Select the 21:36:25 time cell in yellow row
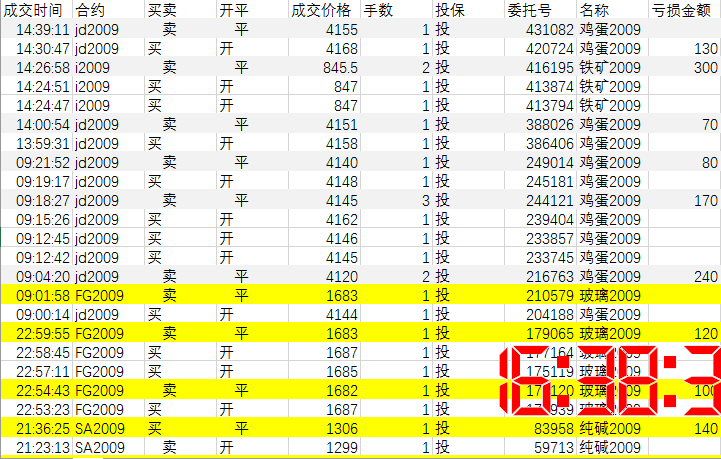Screen dimensions: 721x459 [x=42, y=428]
